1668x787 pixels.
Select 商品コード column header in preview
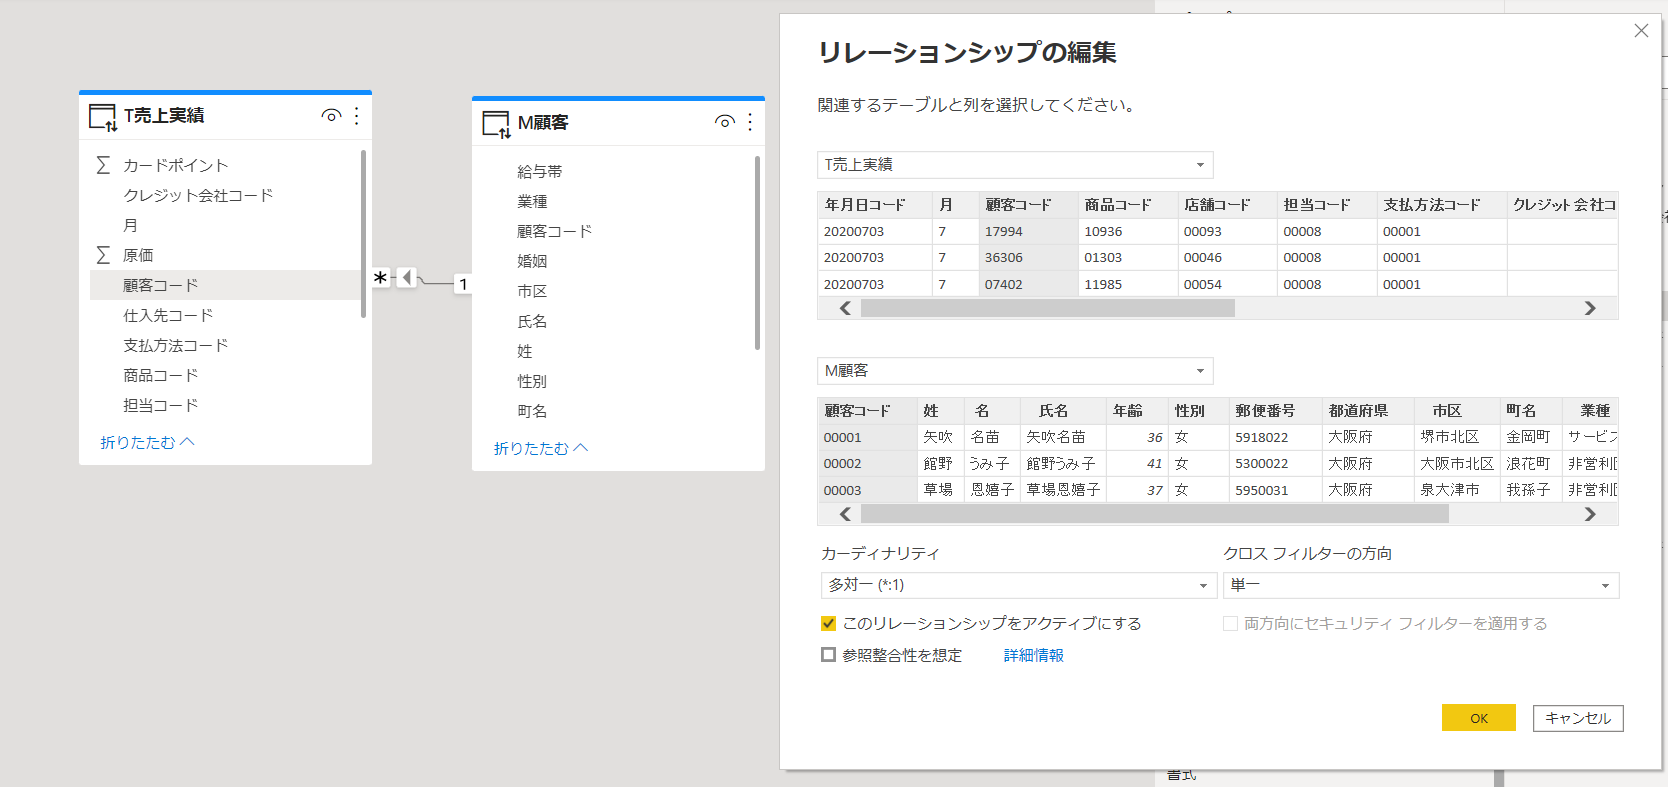(x=1128, y=205)
